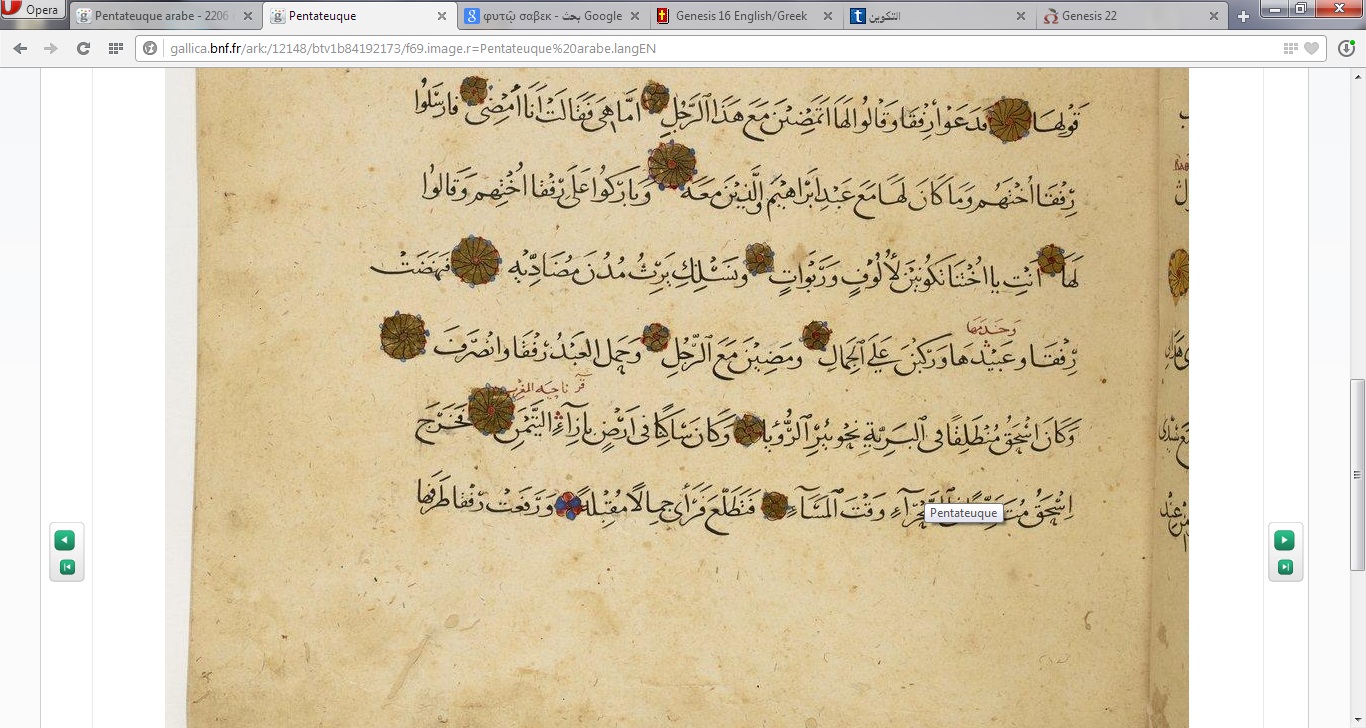Open the Speed Dial grid
Viewport: 1366px width, 728px height.
click(115, 48)
